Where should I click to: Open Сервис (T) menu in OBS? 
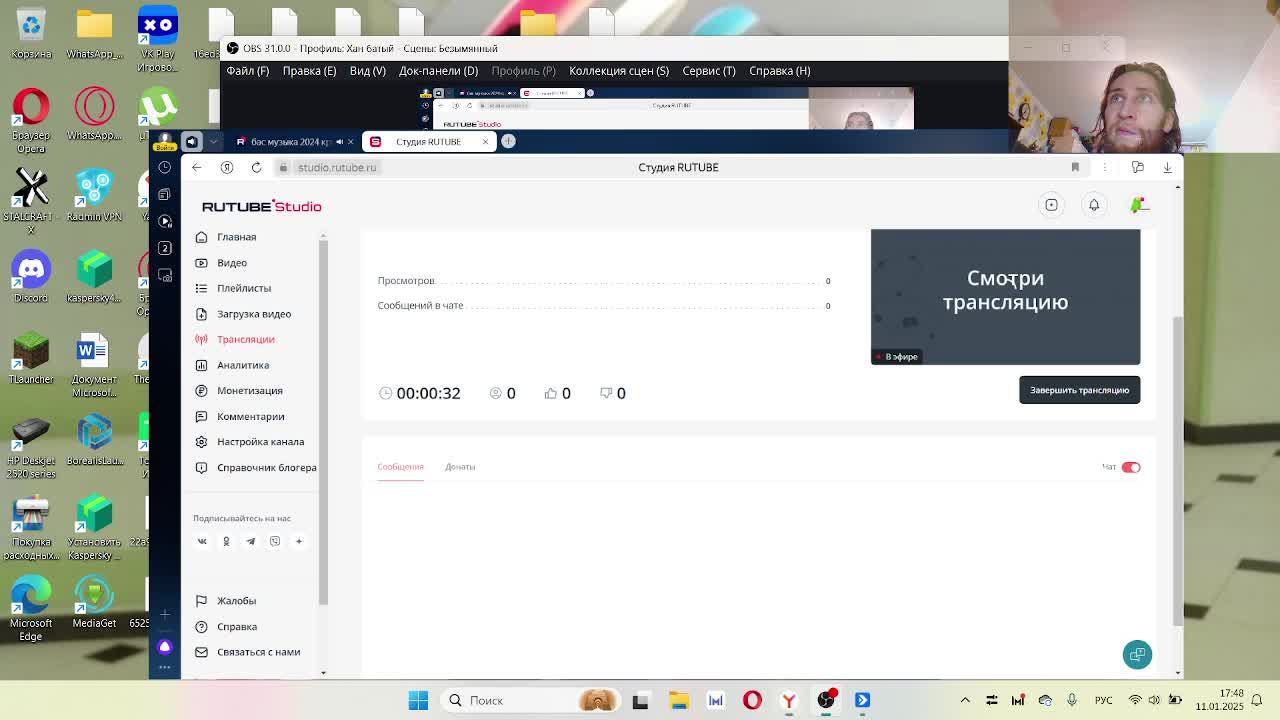point(709,71)
